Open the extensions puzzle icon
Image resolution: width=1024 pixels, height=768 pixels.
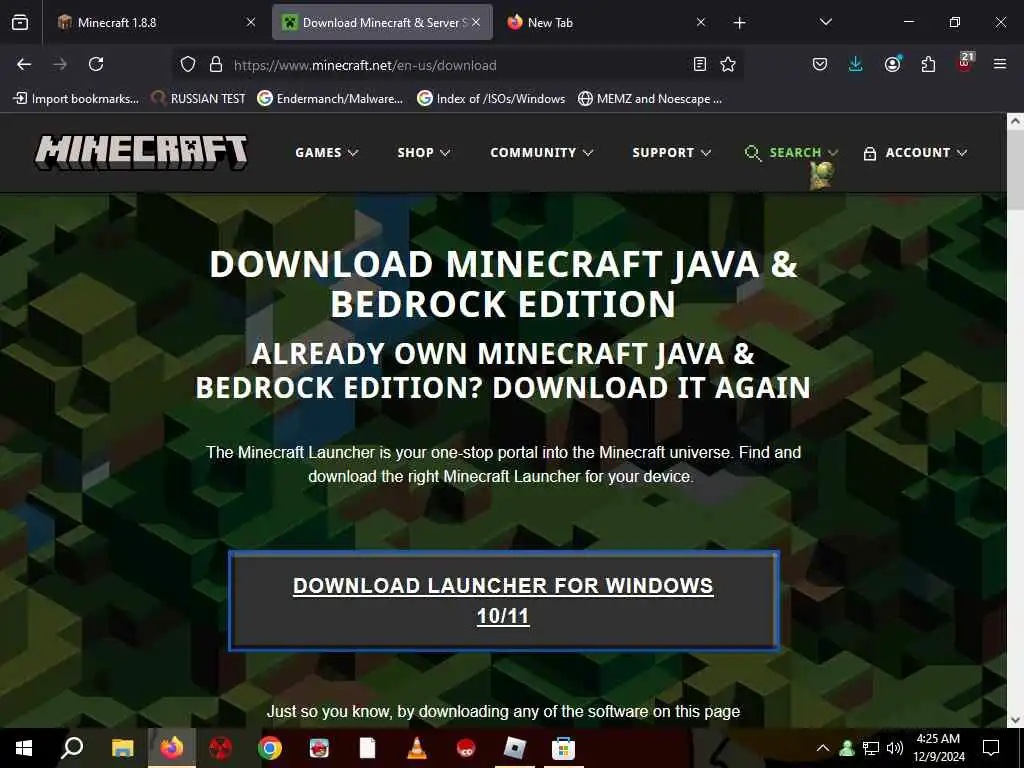pyautogui.click(x=928, y=64)
